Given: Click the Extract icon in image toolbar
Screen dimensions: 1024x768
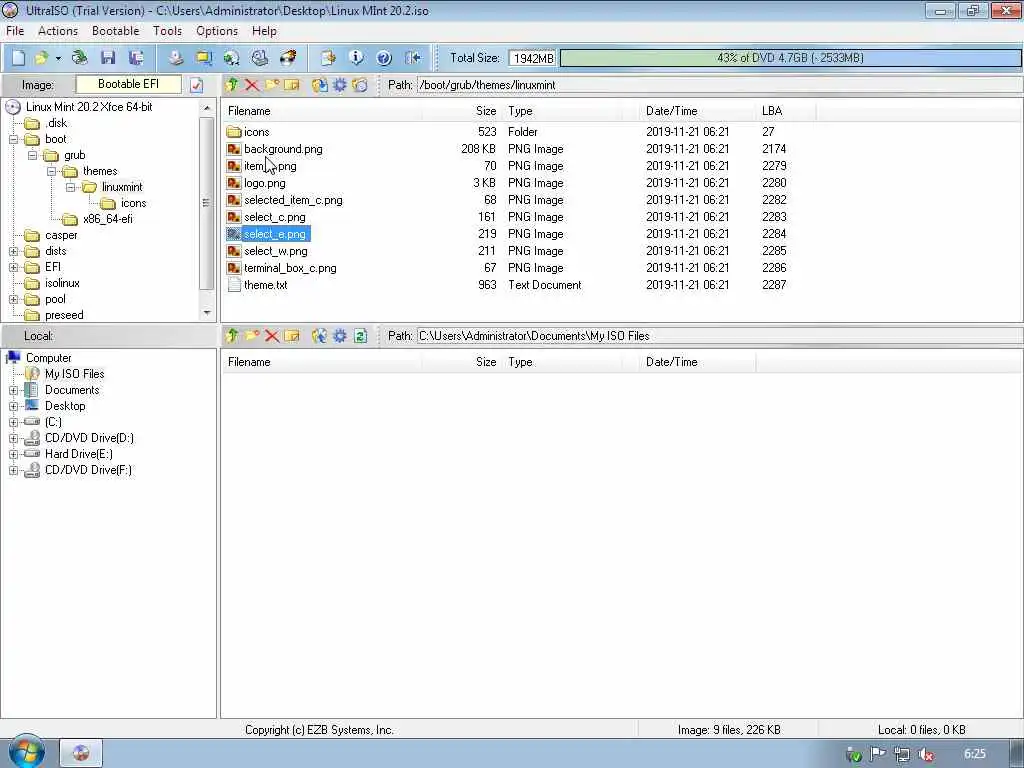Looking at the screenshot, I should click(319, 85).
